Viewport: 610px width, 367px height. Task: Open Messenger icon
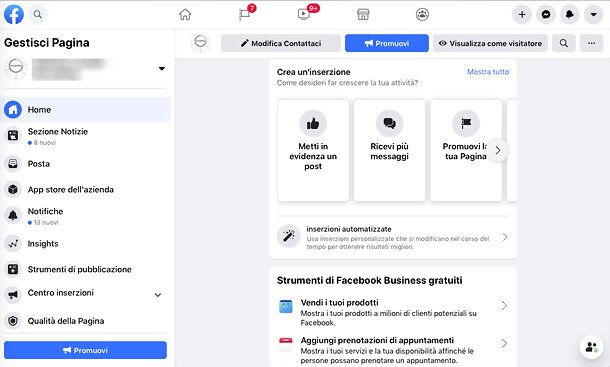tap(546, 14)
